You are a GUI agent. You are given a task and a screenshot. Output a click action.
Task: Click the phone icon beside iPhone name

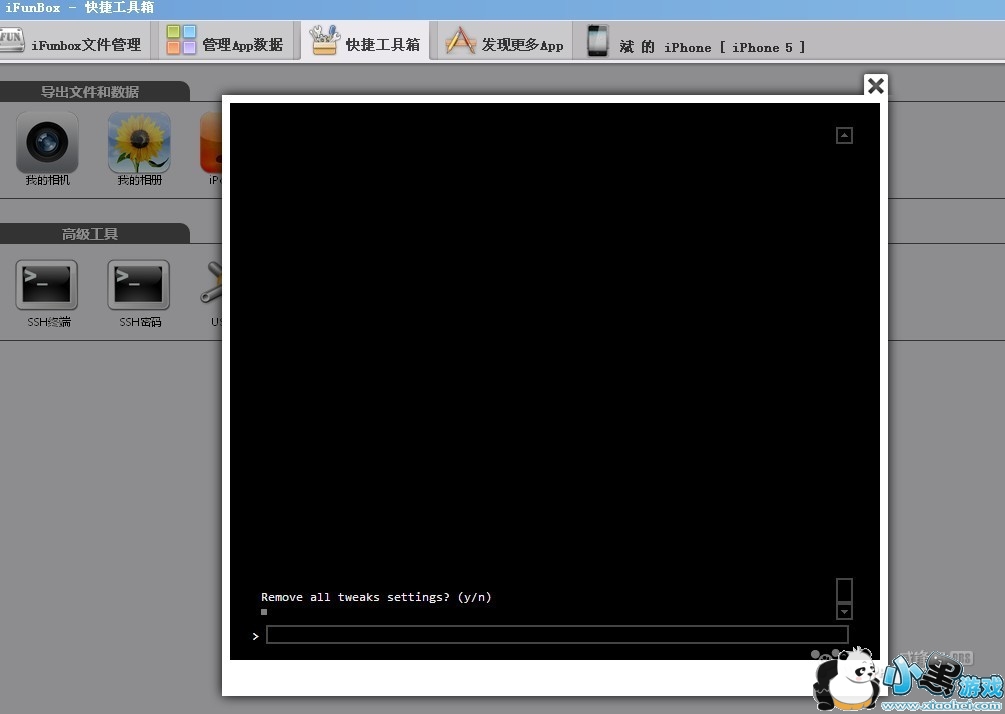pyautogui.click(x=597, y=40)
